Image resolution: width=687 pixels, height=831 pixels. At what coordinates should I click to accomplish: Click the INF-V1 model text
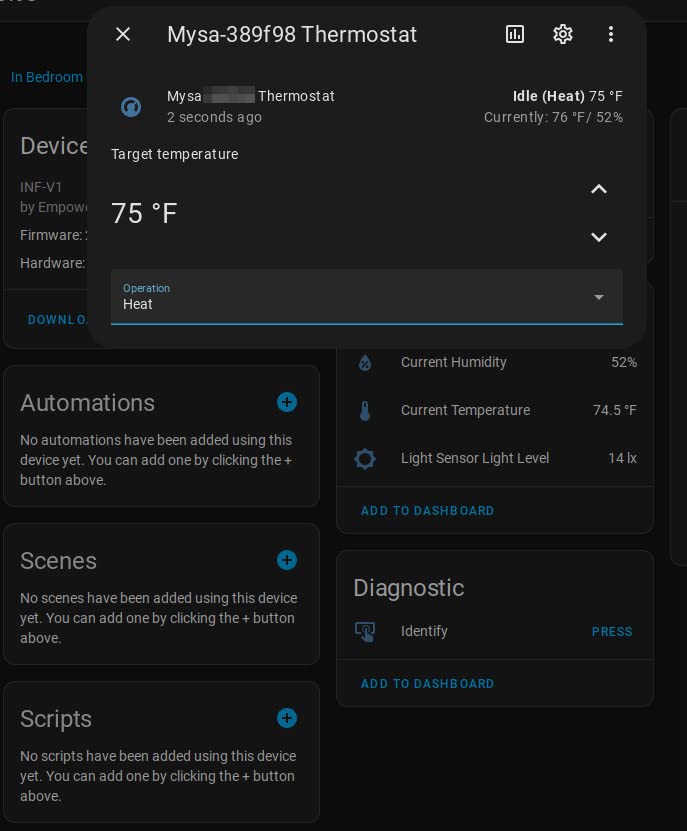[x=41, y=187]
